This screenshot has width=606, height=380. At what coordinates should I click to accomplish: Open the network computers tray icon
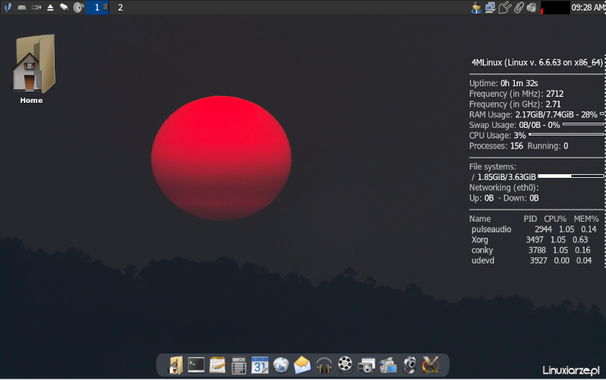(x=490, y=7)
